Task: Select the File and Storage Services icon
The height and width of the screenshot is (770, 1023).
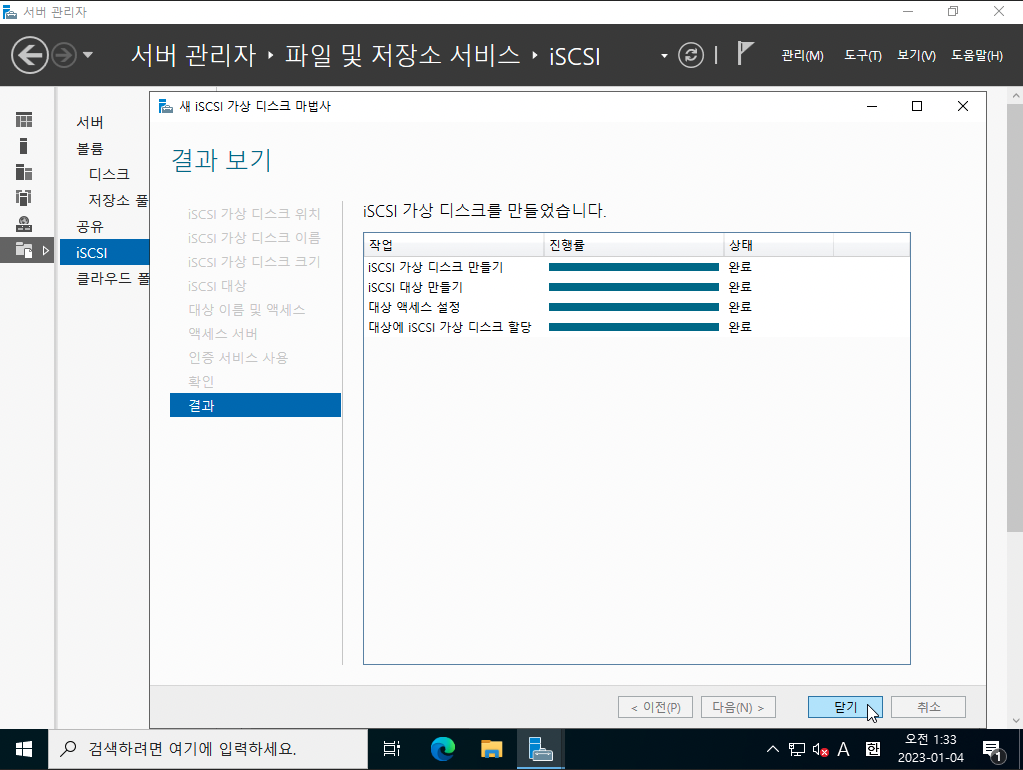Action: [x=24, y=250]
